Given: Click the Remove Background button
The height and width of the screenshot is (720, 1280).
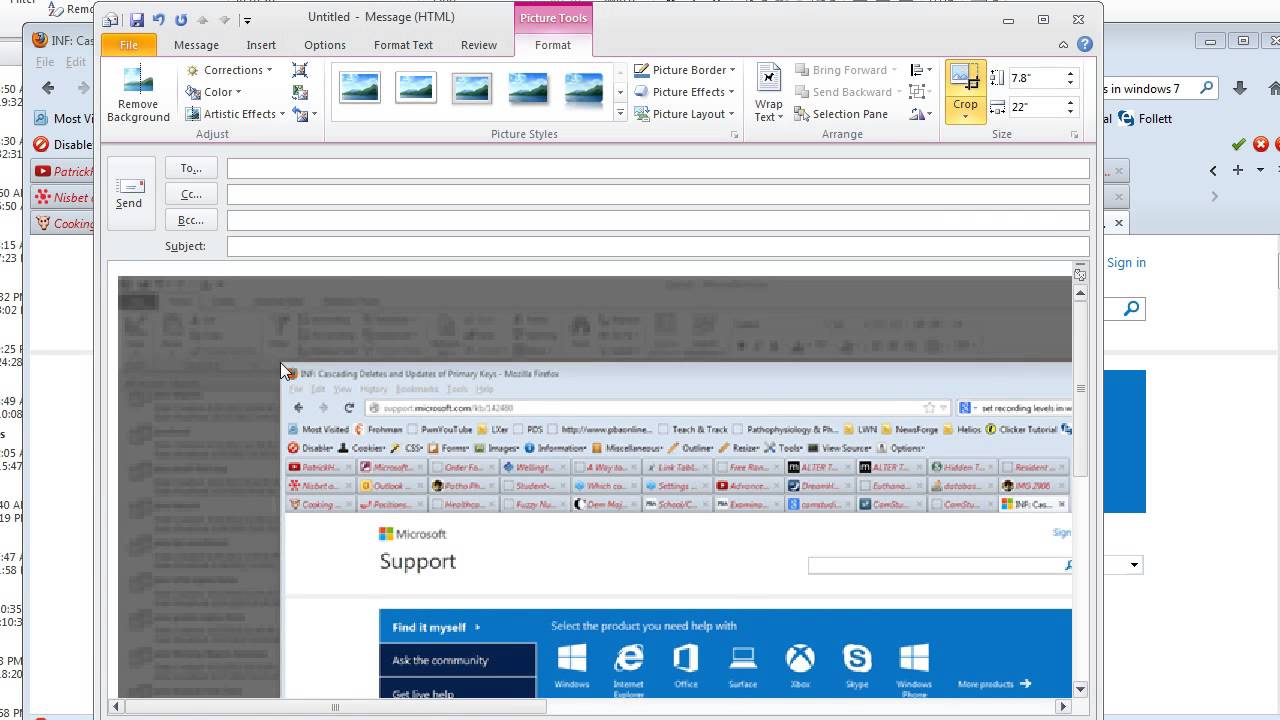Looking at the screenshot, I should click(138, 94).
